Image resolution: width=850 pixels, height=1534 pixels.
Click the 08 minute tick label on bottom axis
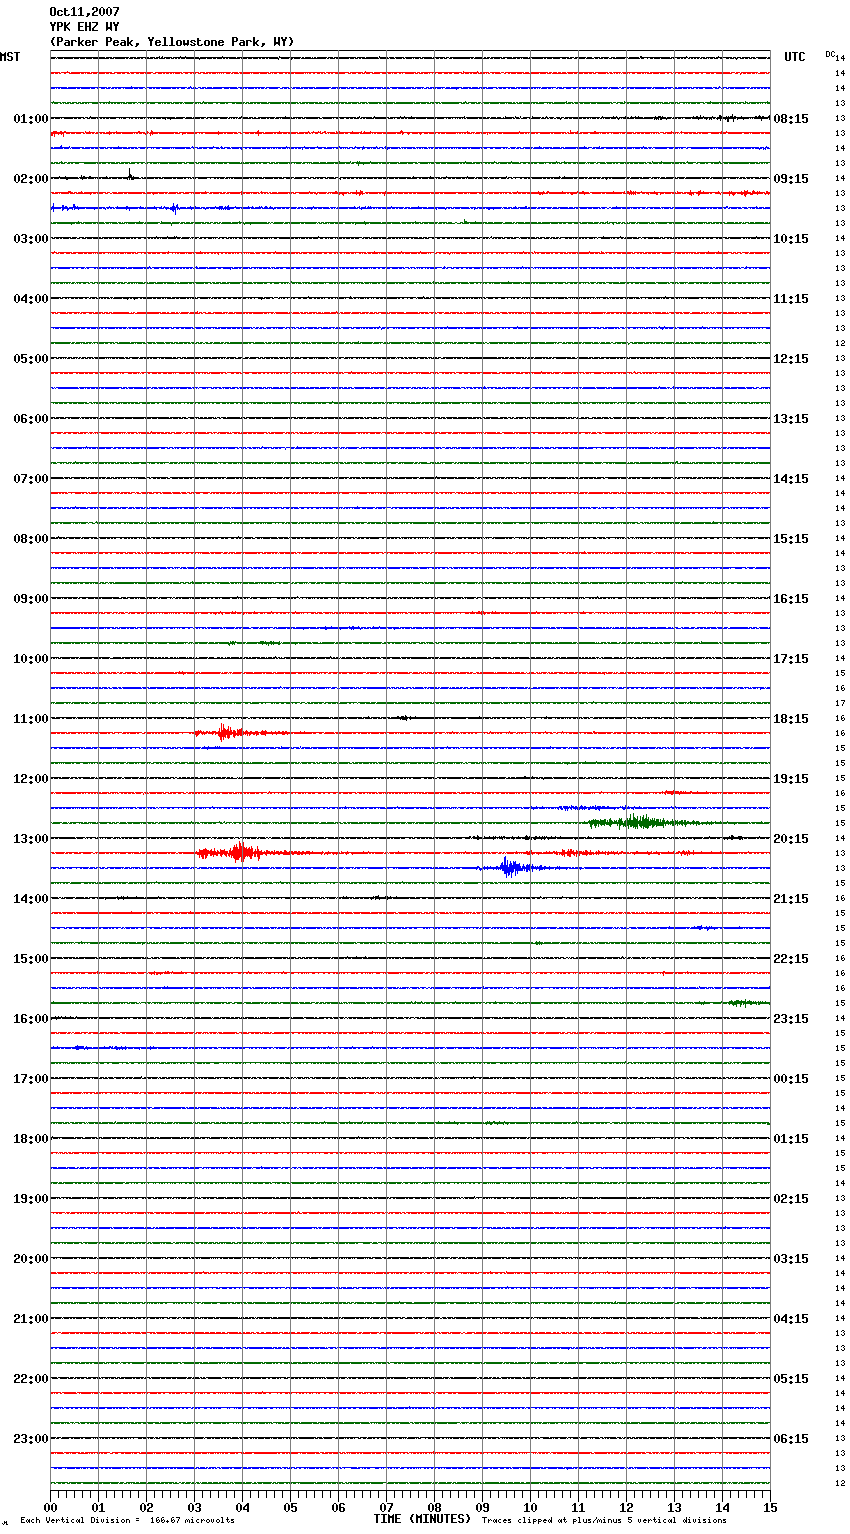(x=434, y=1507)
